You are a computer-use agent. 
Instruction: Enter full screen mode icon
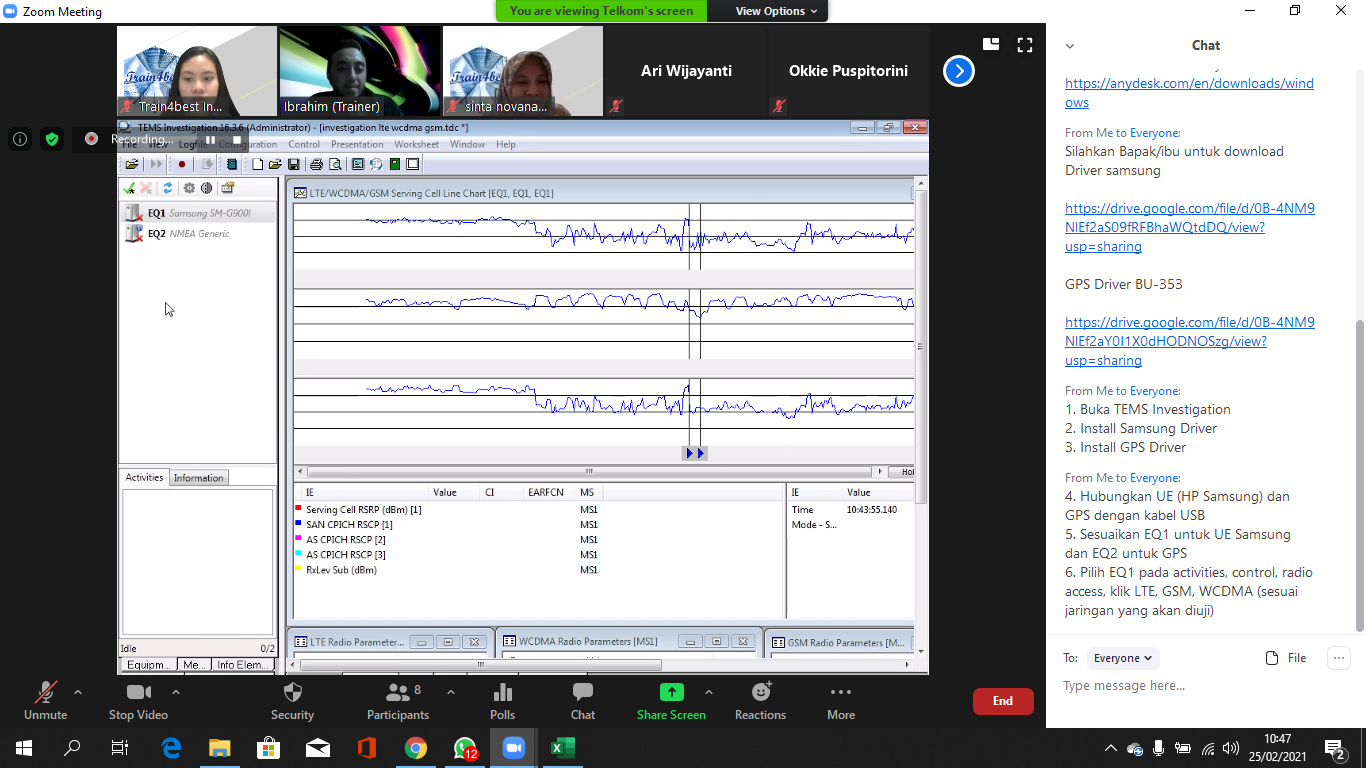pyautogui.click(x=1024, y=45)
